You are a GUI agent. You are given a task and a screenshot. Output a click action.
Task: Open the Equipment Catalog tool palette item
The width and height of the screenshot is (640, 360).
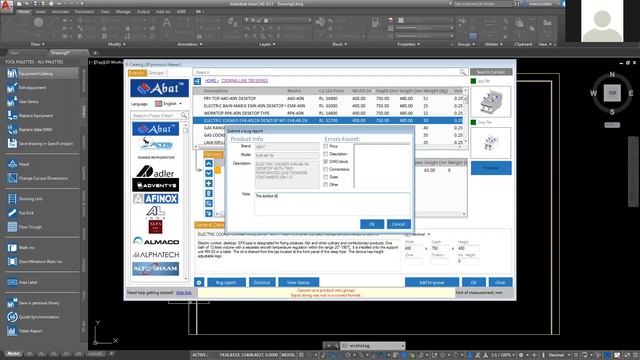click(x=42, y=73)
